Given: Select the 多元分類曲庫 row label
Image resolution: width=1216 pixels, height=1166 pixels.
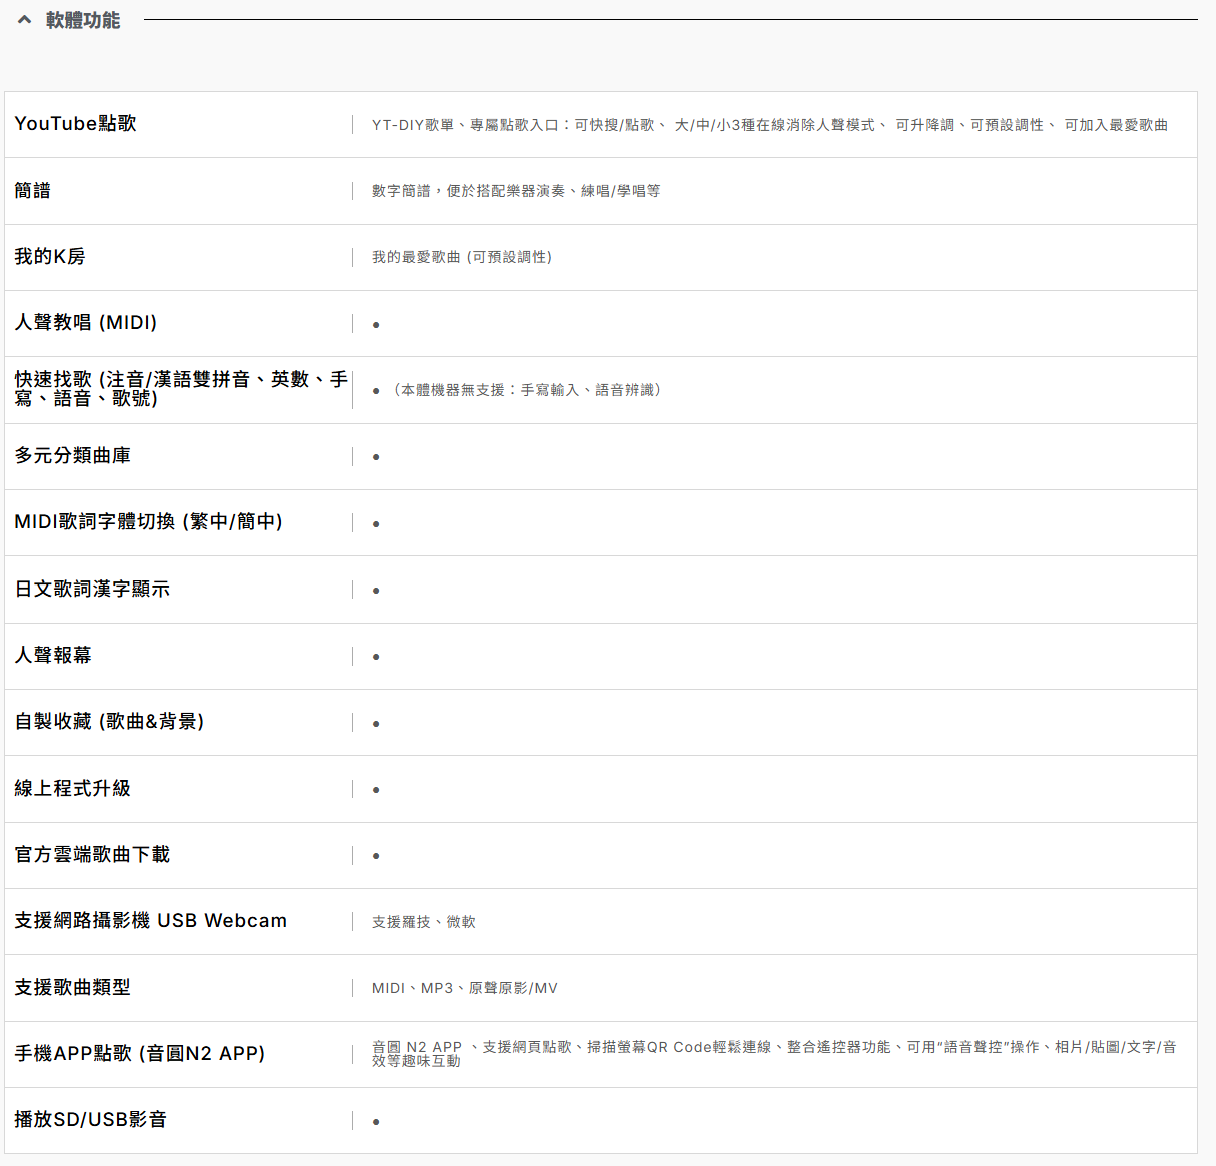Looking at the screenshot, I should [x=73, y=456].
